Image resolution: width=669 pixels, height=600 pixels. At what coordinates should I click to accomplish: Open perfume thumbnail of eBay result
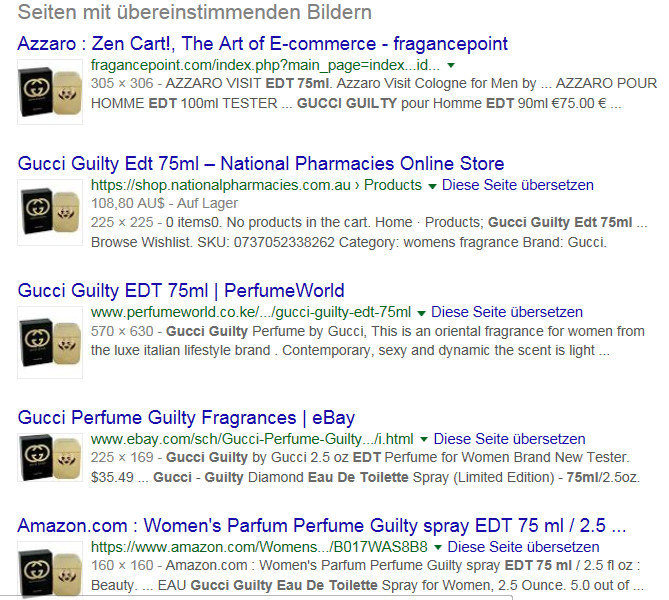50,457
